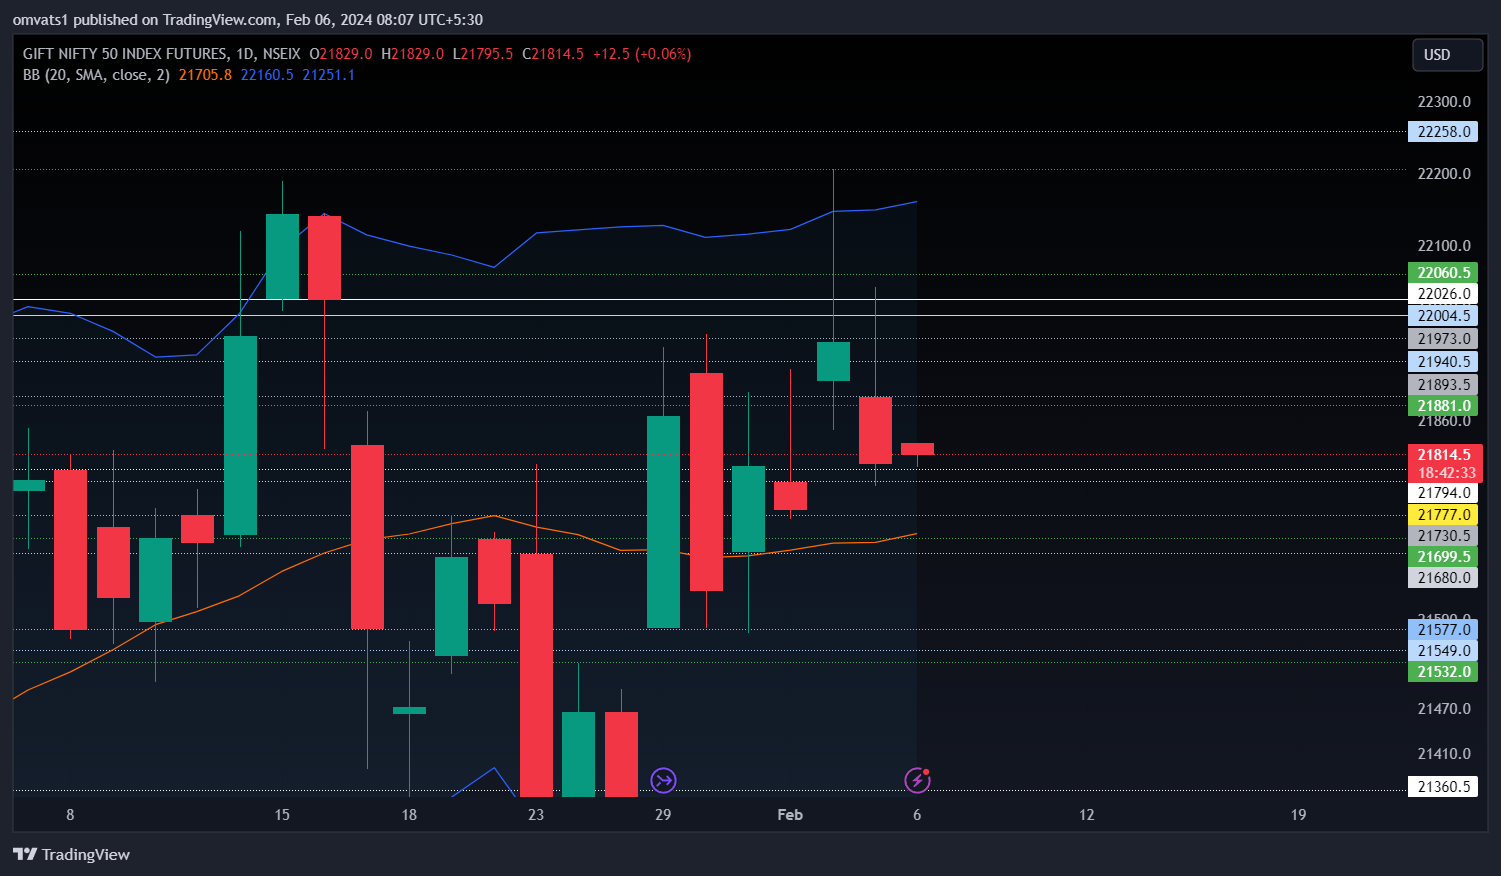Click the tall green candle before the 15 label
The height and width of the screenshot is (876, 1501).
(x=240, y=435)
